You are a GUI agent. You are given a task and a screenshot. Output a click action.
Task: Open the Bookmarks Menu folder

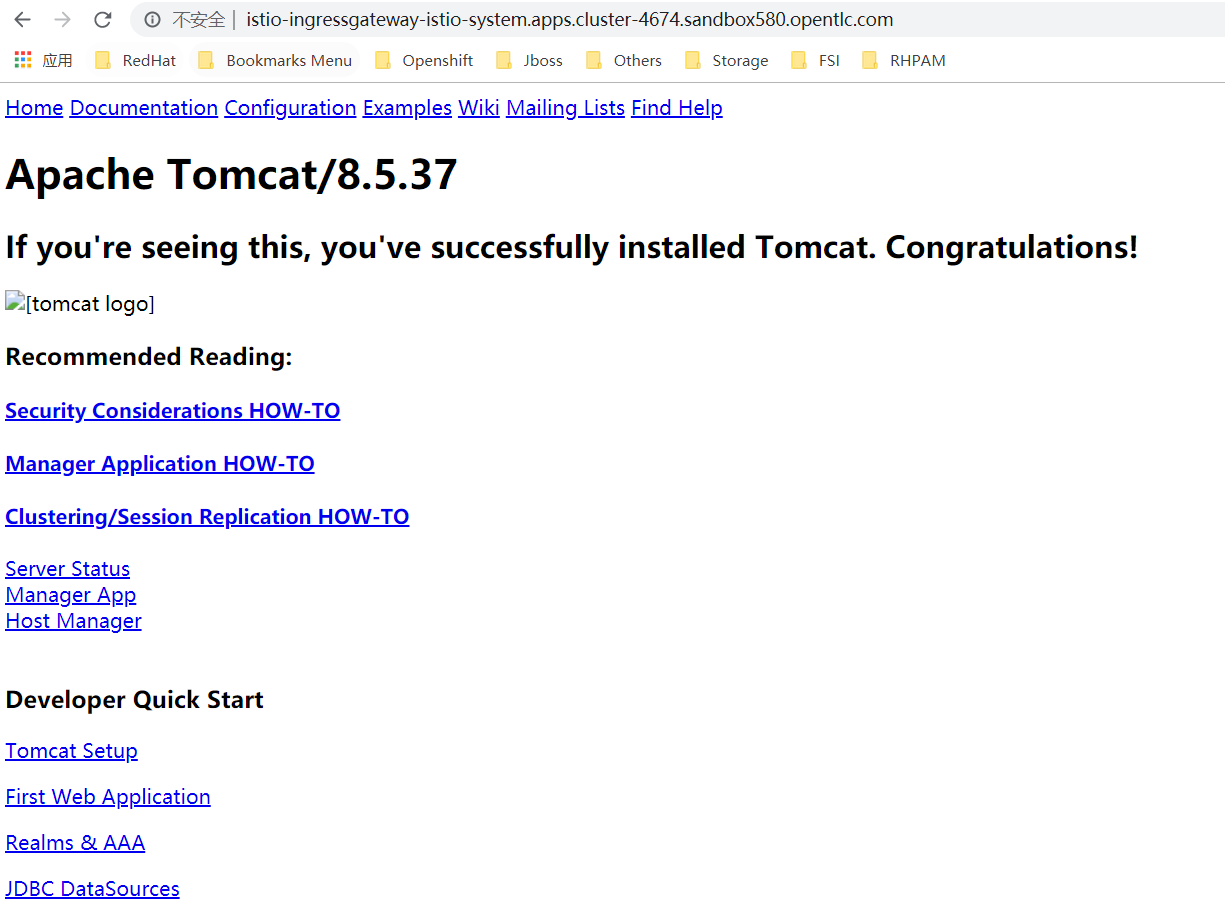pos(275,60)
